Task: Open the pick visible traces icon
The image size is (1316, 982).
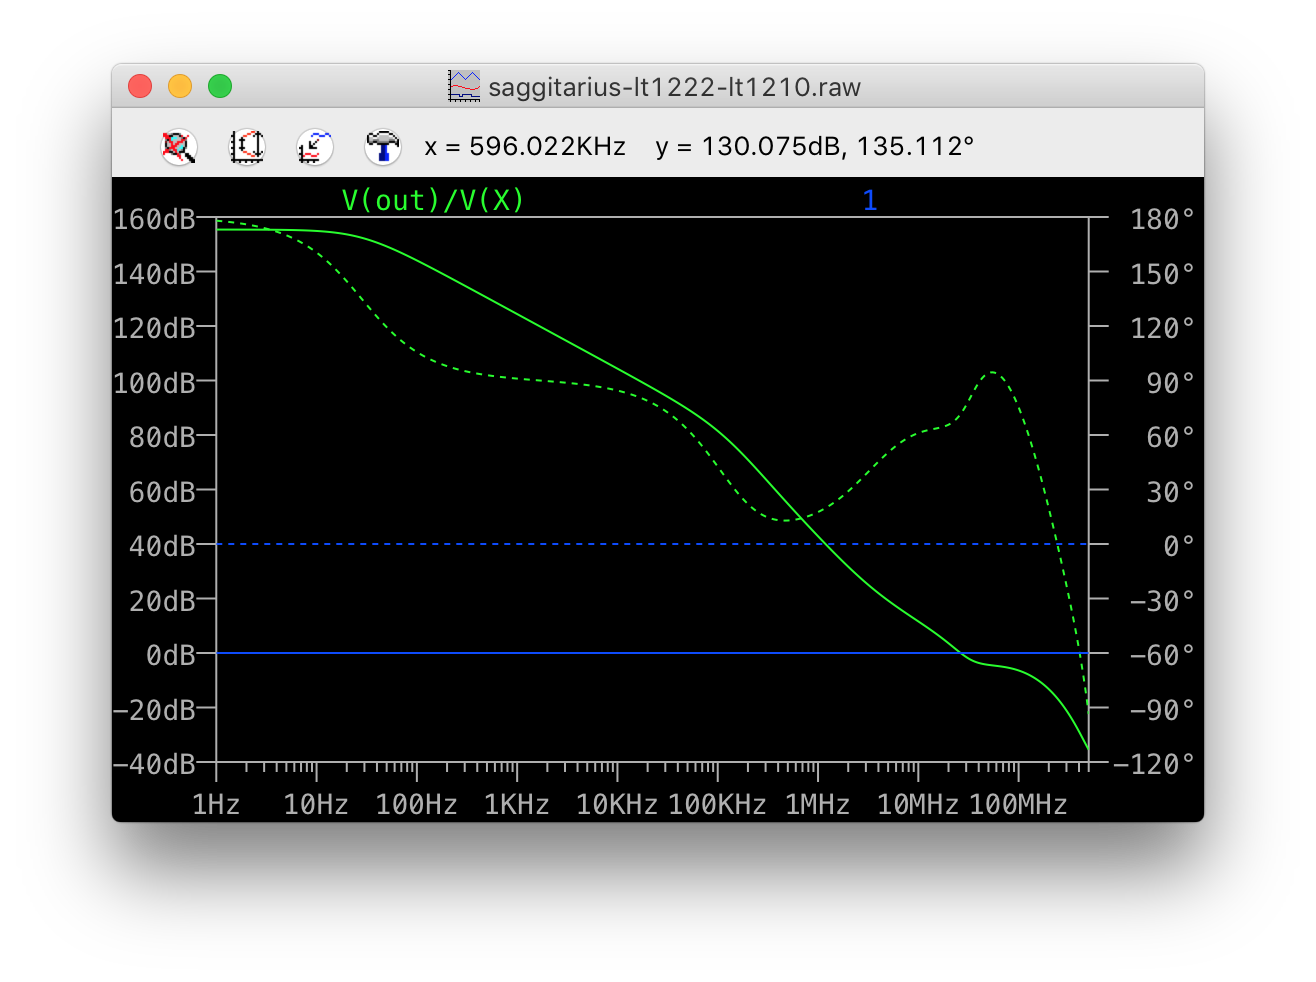Action: point(315,147)
